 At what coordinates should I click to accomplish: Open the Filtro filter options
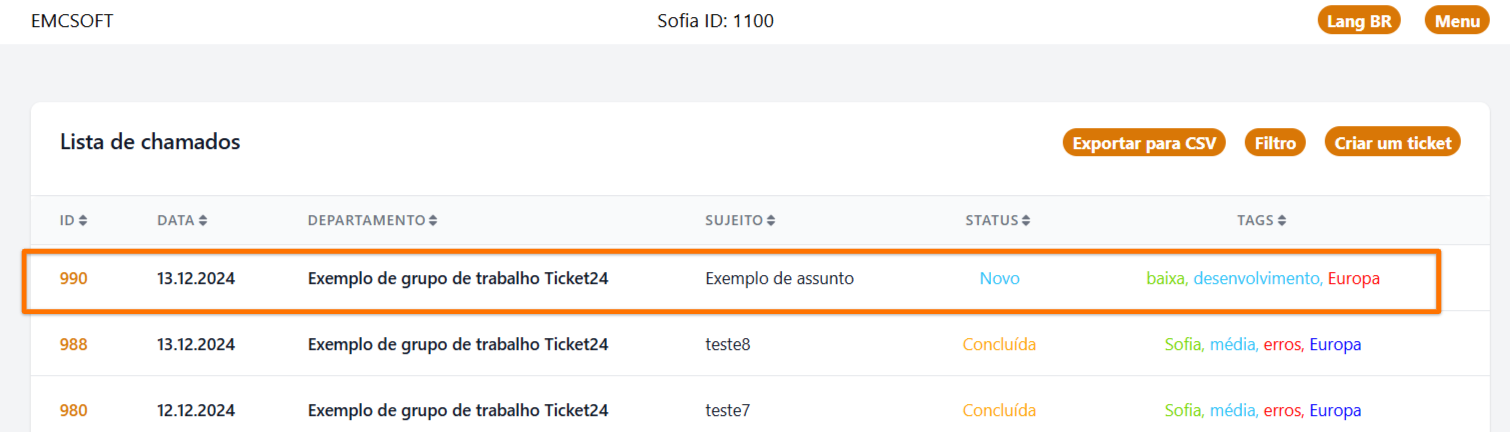point(1275,143)
